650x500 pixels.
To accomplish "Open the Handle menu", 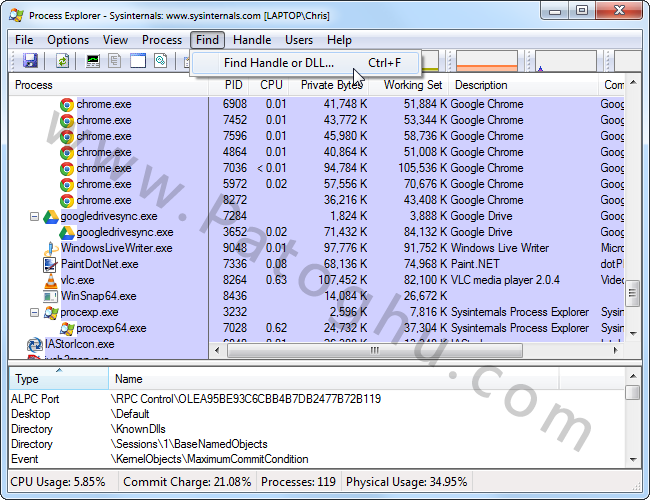I will point(252,40).
